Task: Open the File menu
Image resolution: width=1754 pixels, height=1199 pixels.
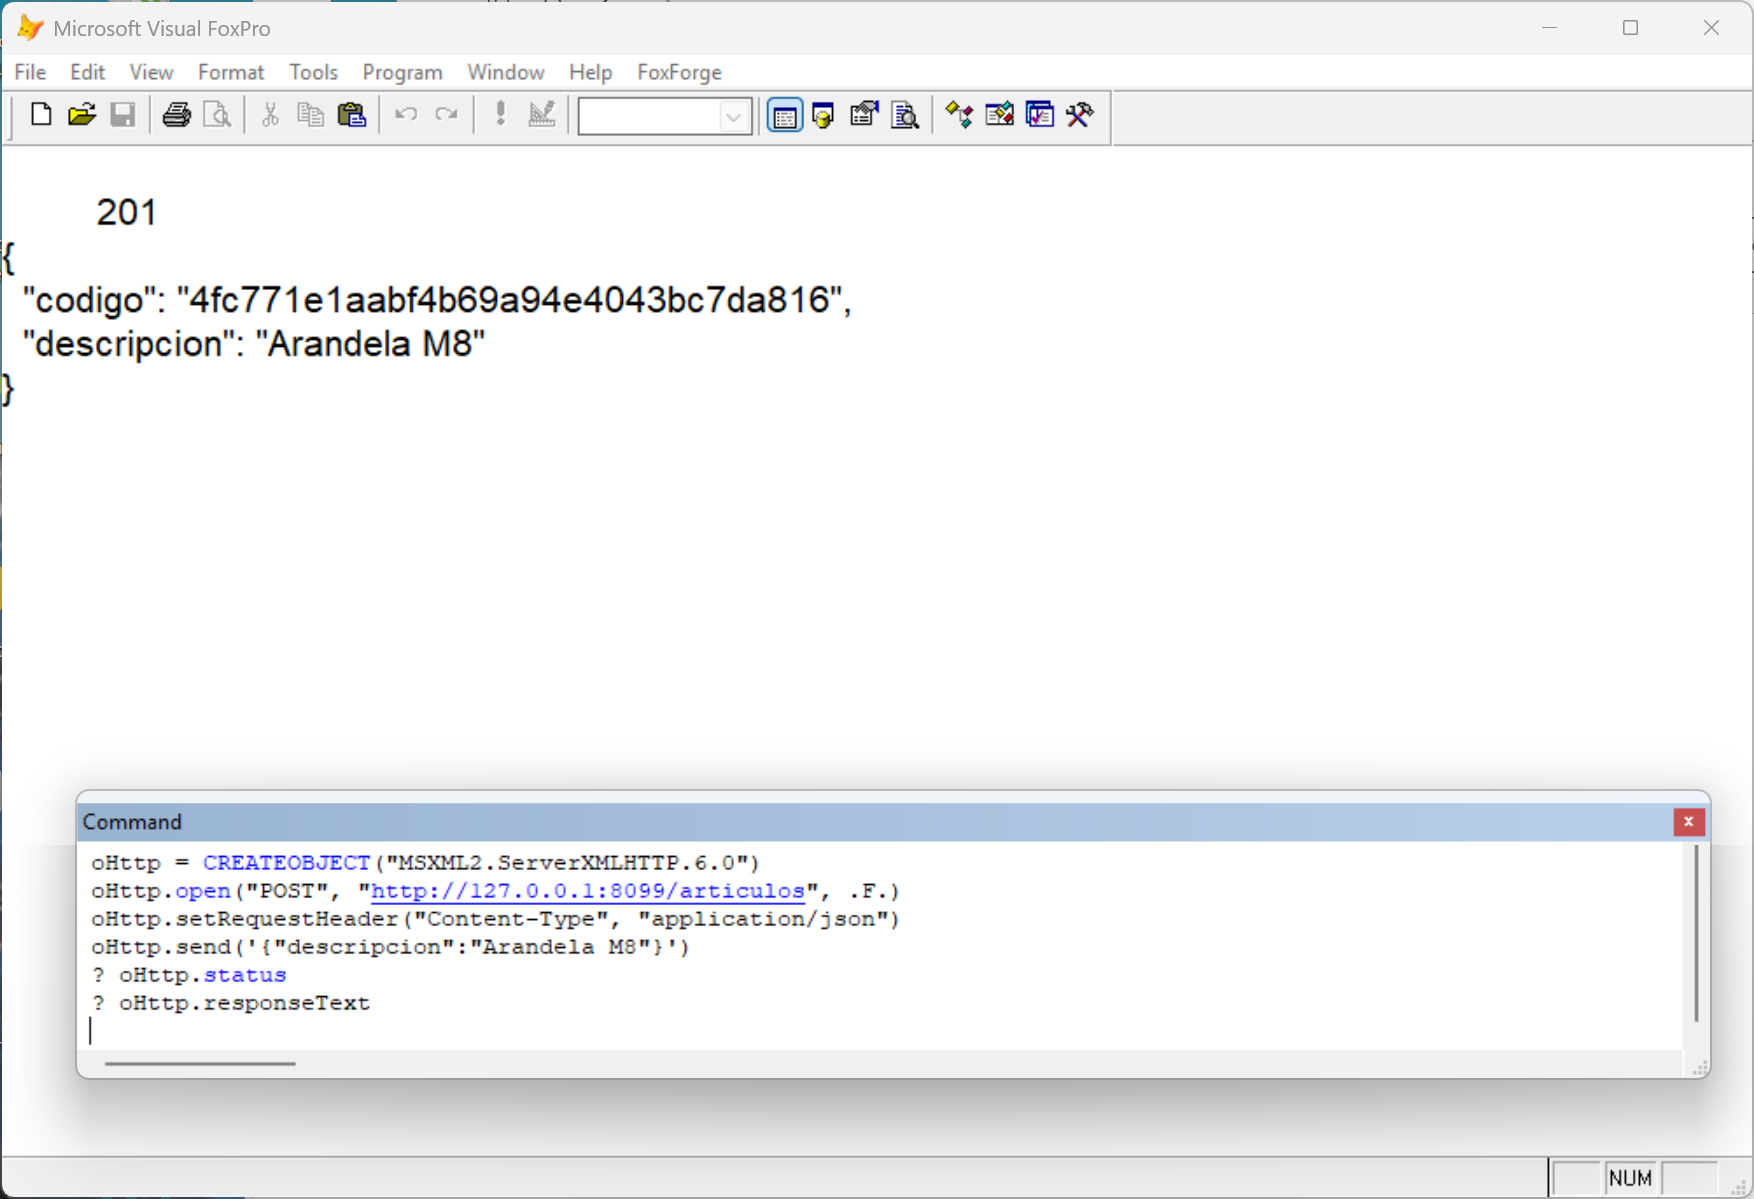Action: click(30, 72)
